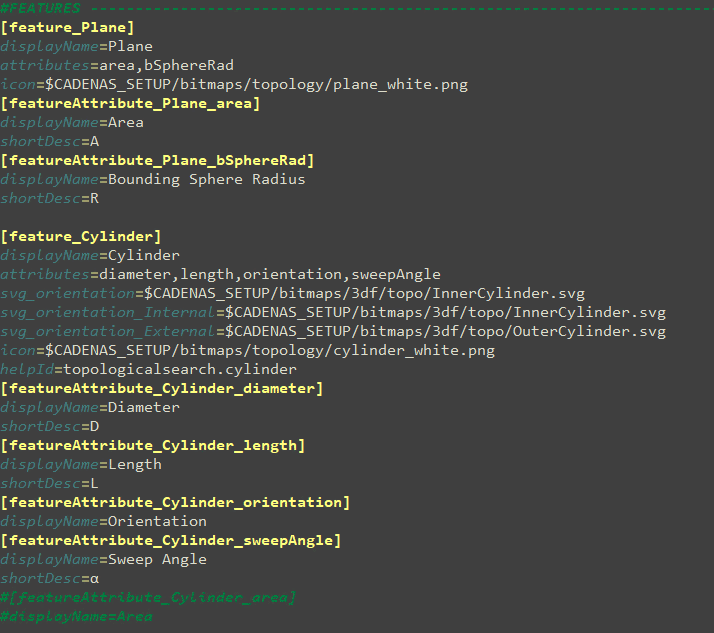Click the [feature_Cylinder] section header

[80, 237]
